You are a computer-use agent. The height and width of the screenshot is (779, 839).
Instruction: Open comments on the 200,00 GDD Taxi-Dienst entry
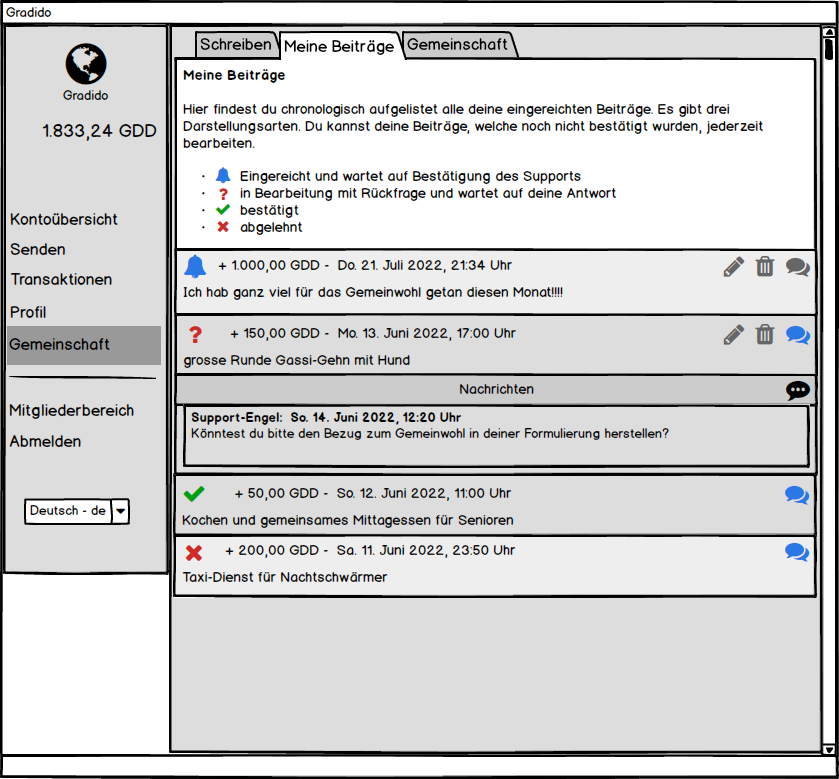(797, 552)
